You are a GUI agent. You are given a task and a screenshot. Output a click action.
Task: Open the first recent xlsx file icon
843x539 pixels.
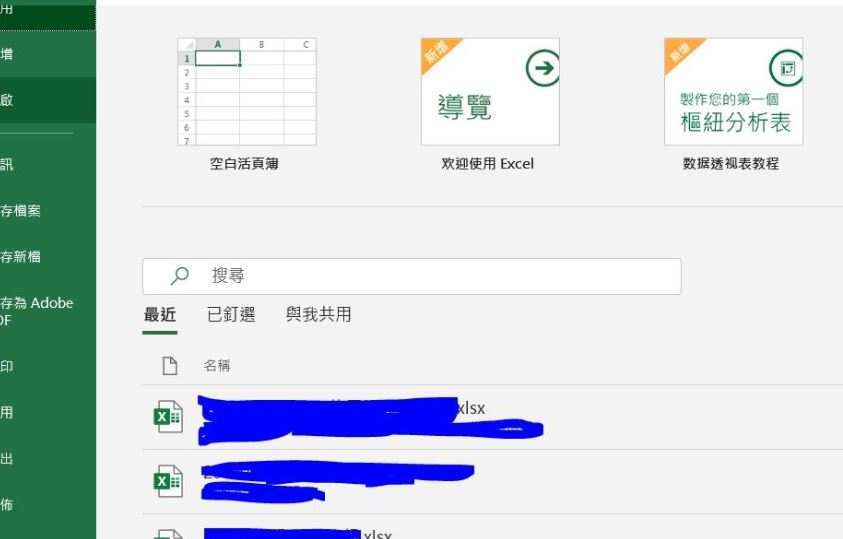point(168,416)
